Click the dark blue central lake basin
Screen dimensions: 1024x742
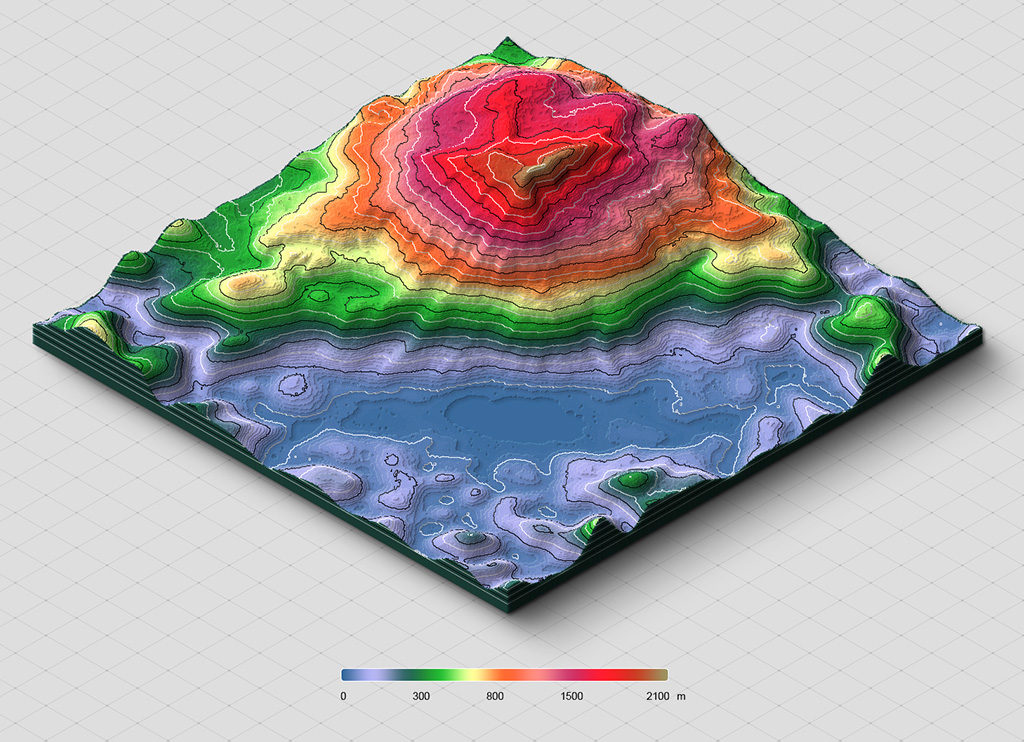coord(516,417)
